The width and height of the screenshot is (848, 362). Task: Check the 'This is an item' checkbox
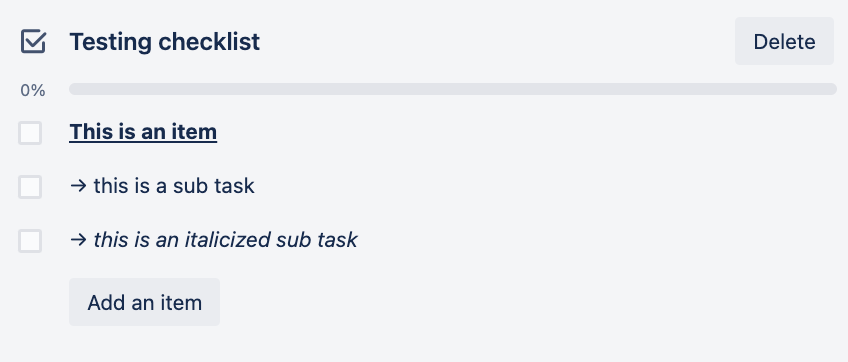(x=30, y=133)
